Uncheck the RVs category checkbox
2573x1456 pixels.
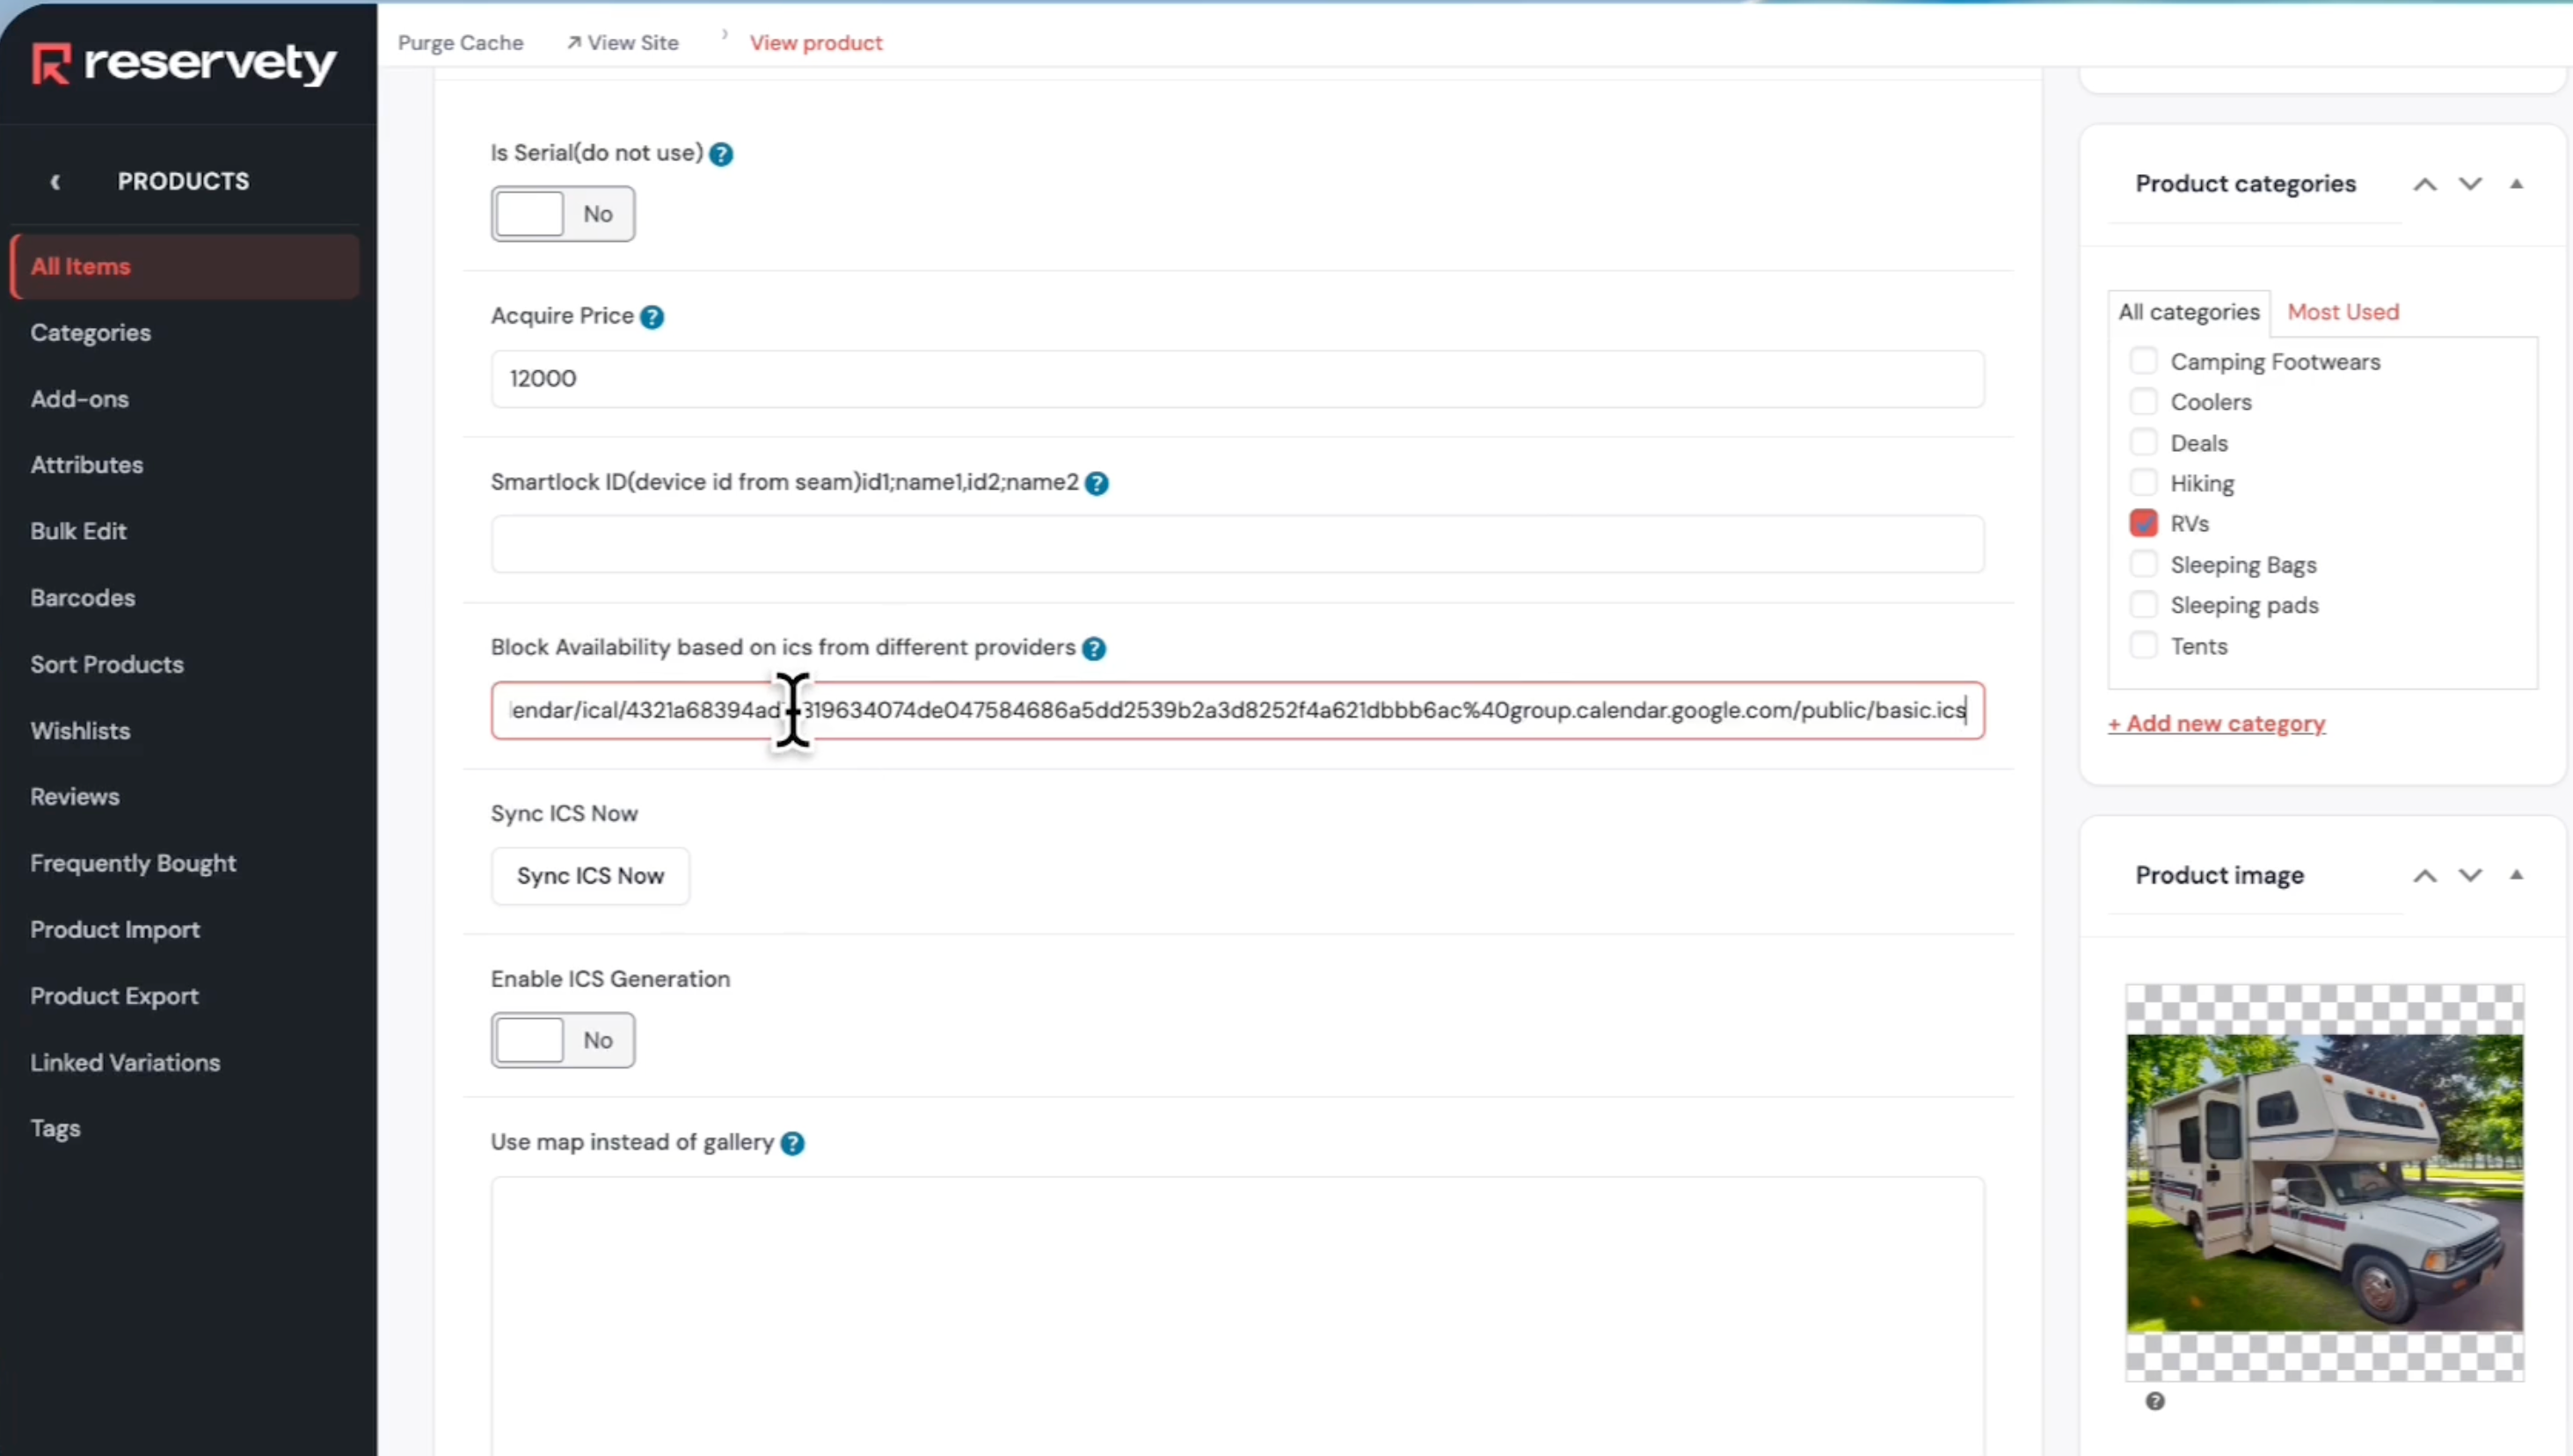tap(2143, 523)
